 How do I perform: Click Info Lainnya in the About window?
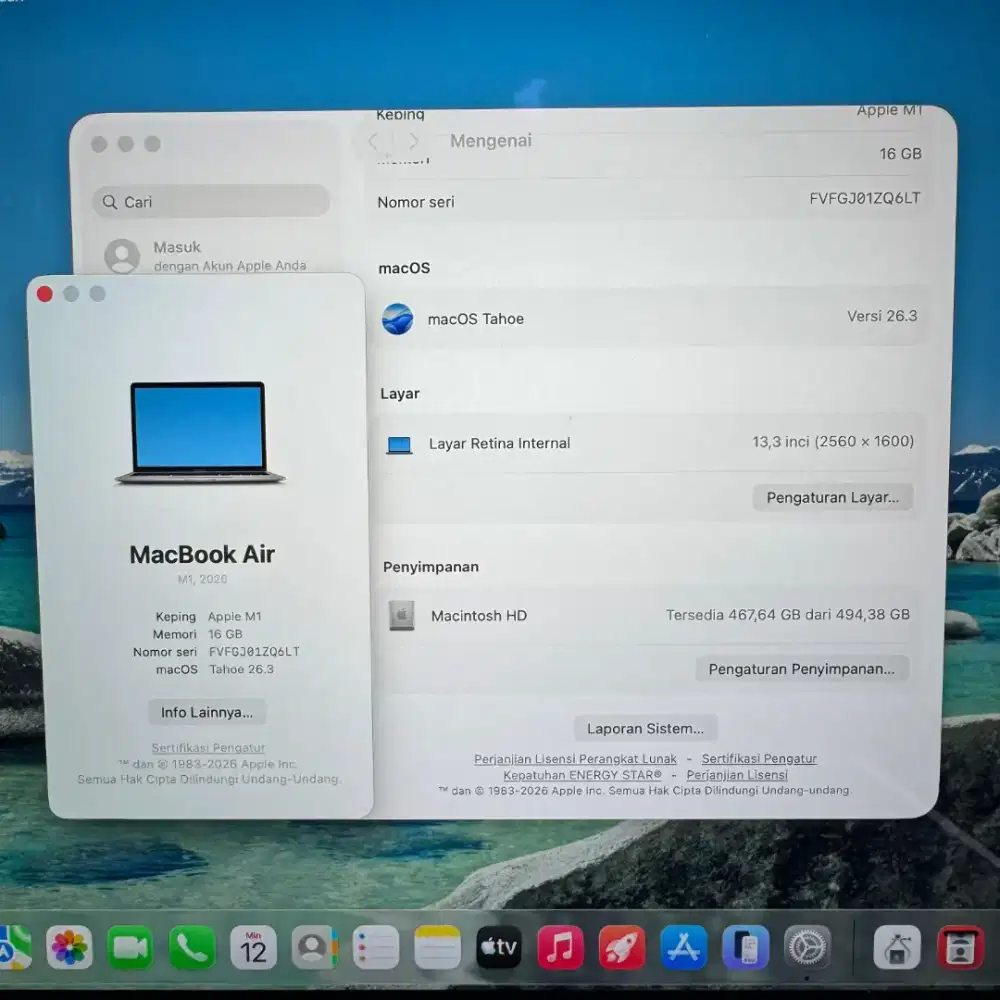tap(206, 712)
